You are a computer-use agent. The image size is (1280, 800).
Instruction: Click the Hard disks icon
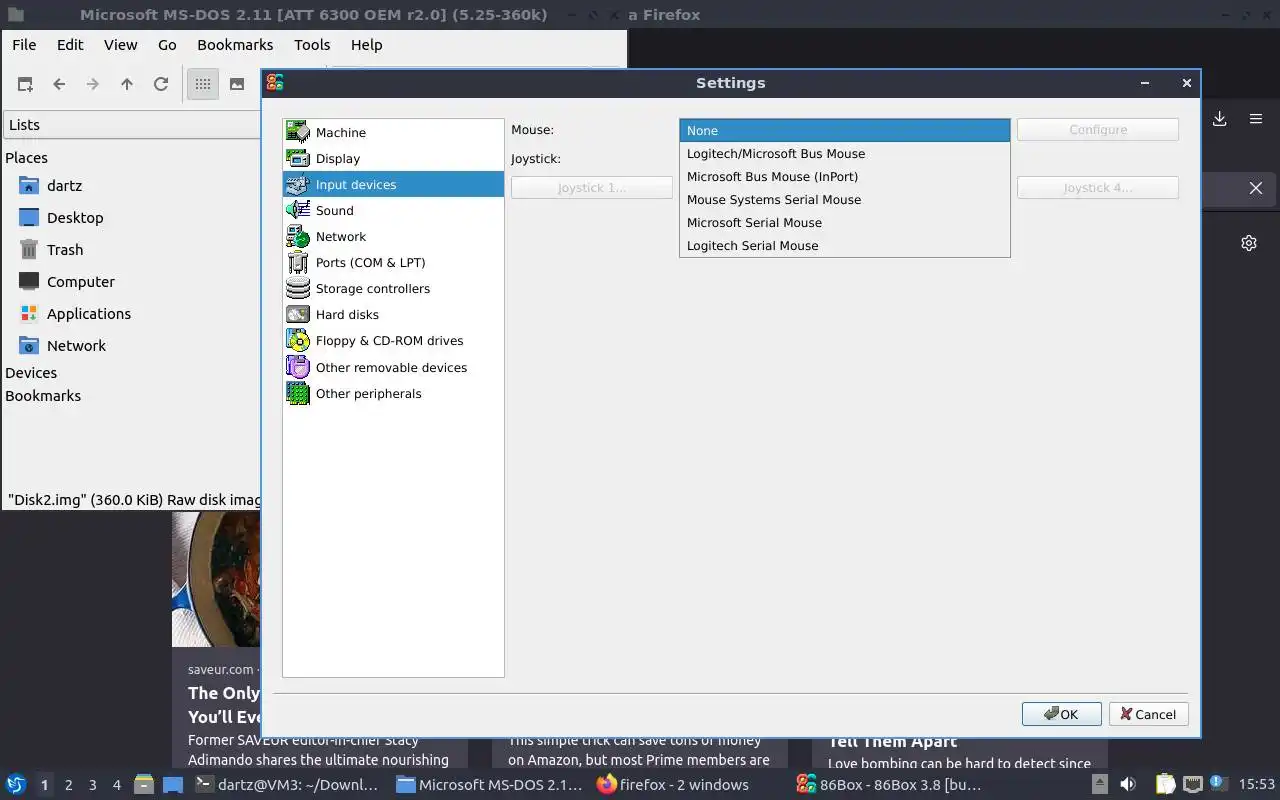[298, 314]
